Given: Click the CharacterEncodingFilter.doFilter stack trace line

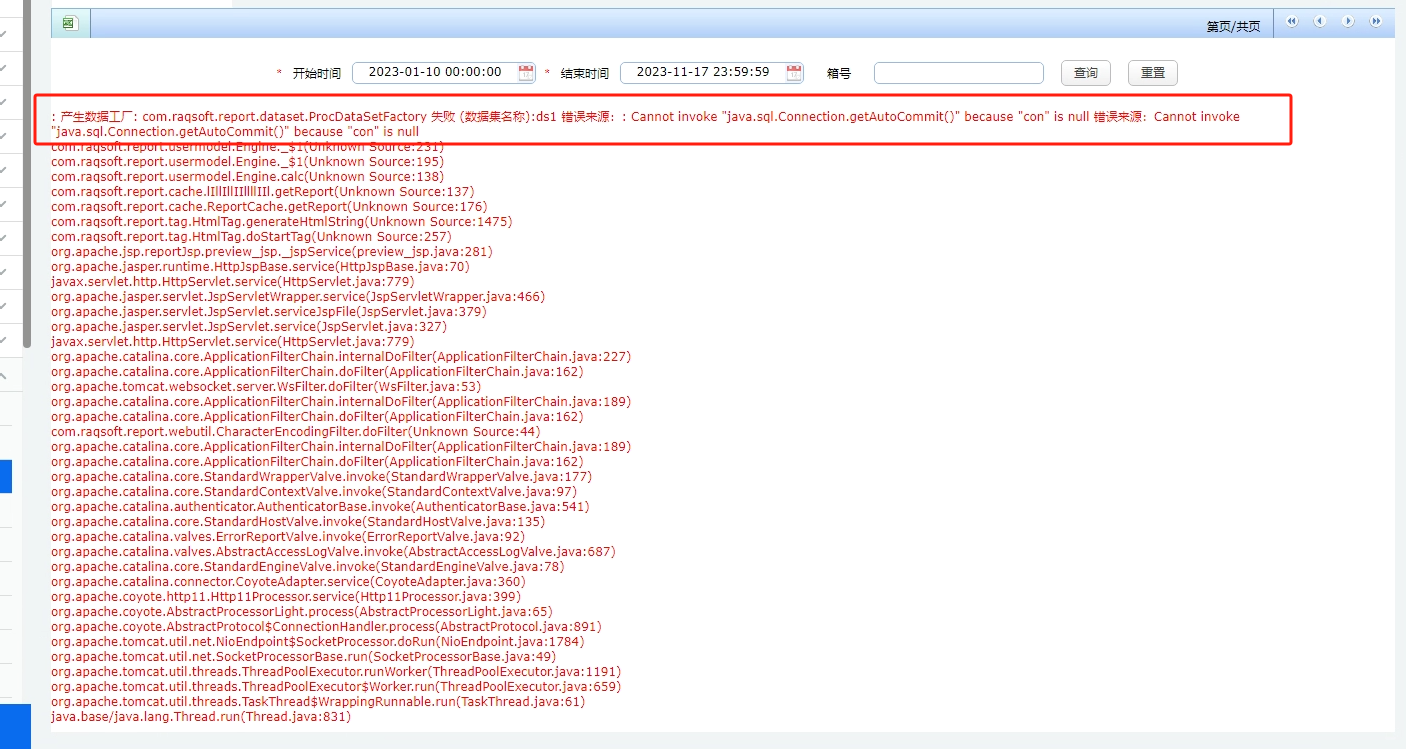Looking at the screenshot, I should pos(296,431).
